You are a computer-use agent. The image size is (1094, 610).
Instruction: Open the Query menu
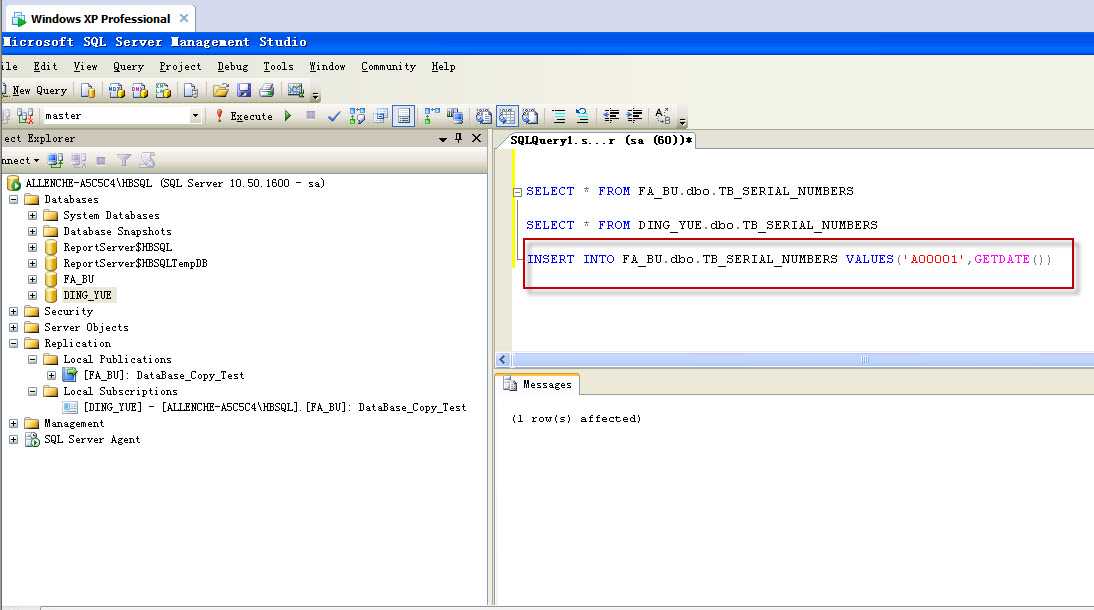[x=128, y=66]
